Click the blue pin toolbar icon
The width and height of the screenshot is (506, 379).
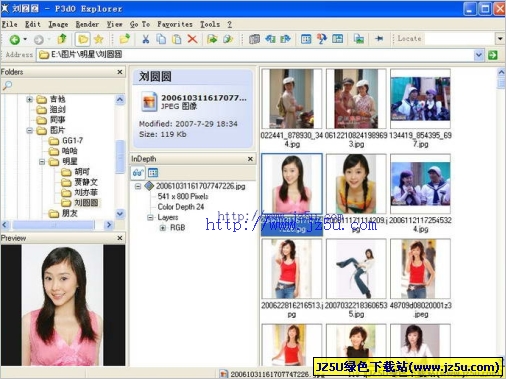(x=379, y=39)
